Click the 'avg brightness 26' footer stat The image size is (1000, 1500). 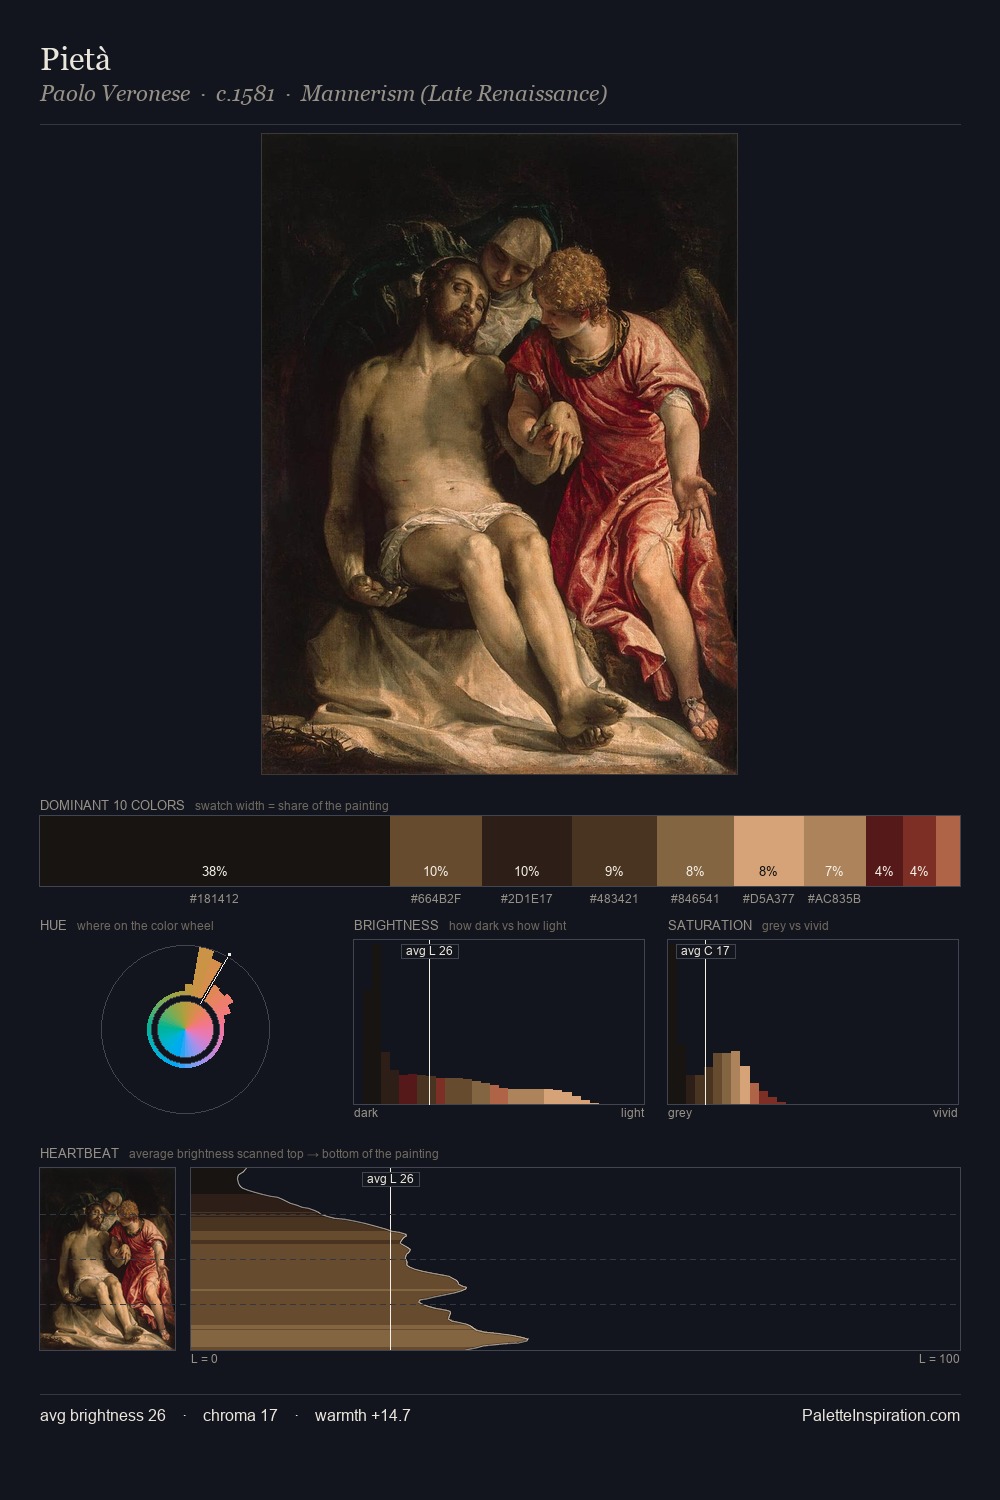103,1415
